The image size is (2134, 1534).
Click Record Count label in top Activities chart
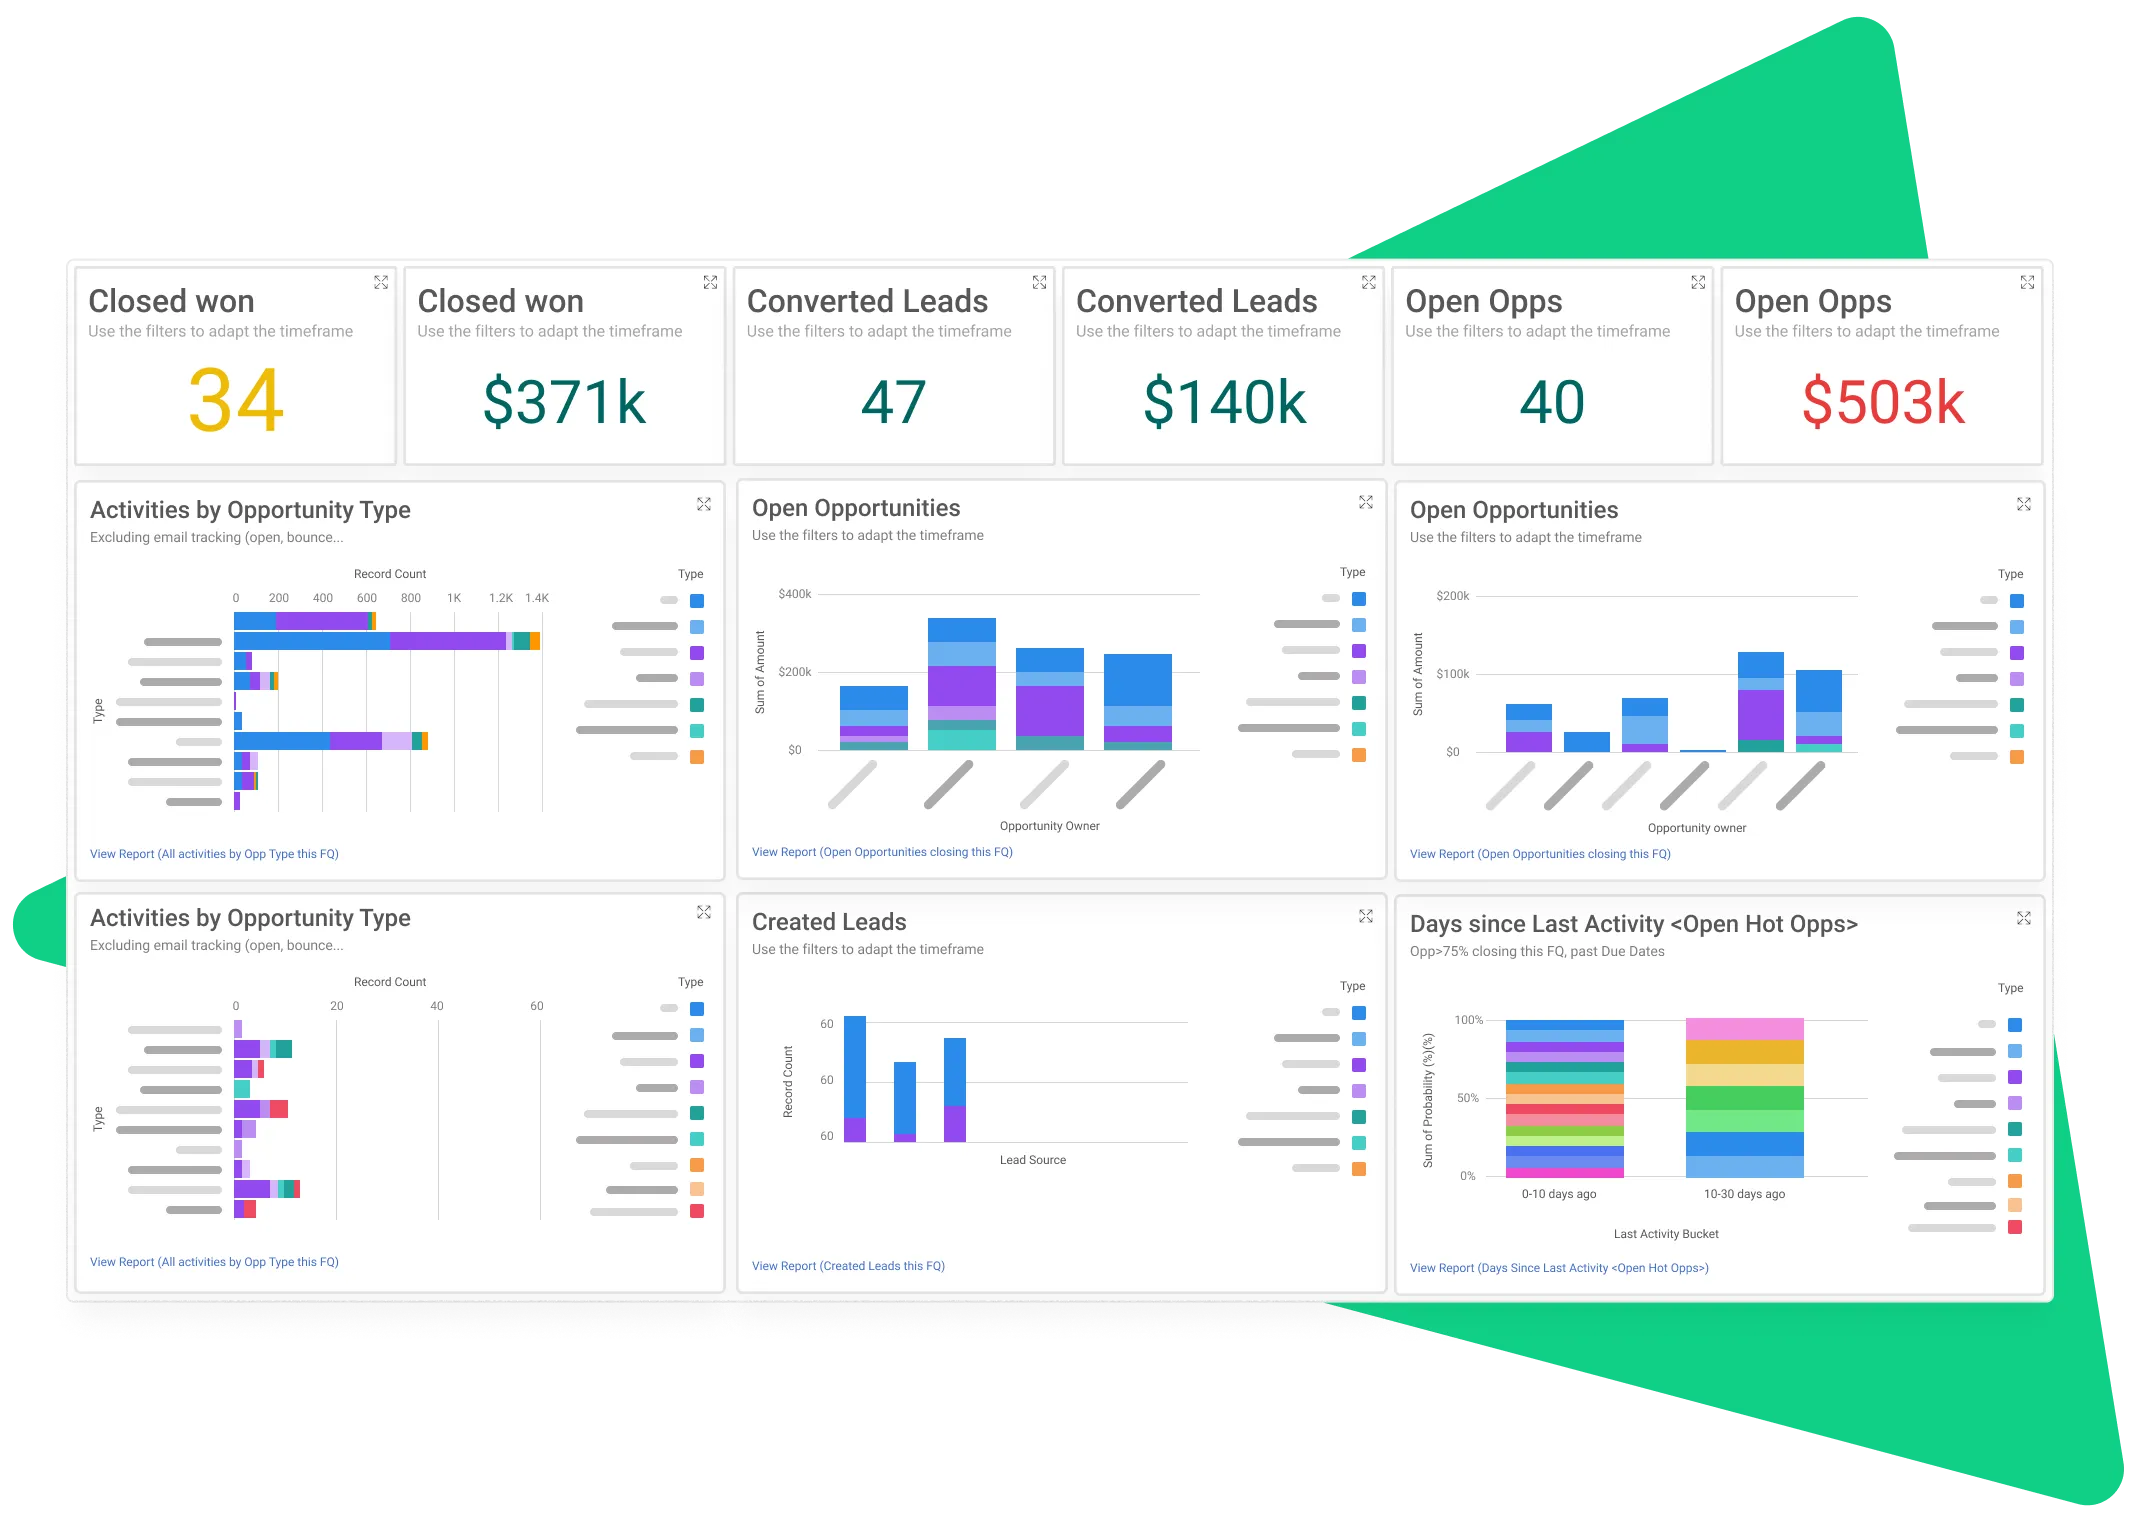pyautogui.click(x=390, y=574)
